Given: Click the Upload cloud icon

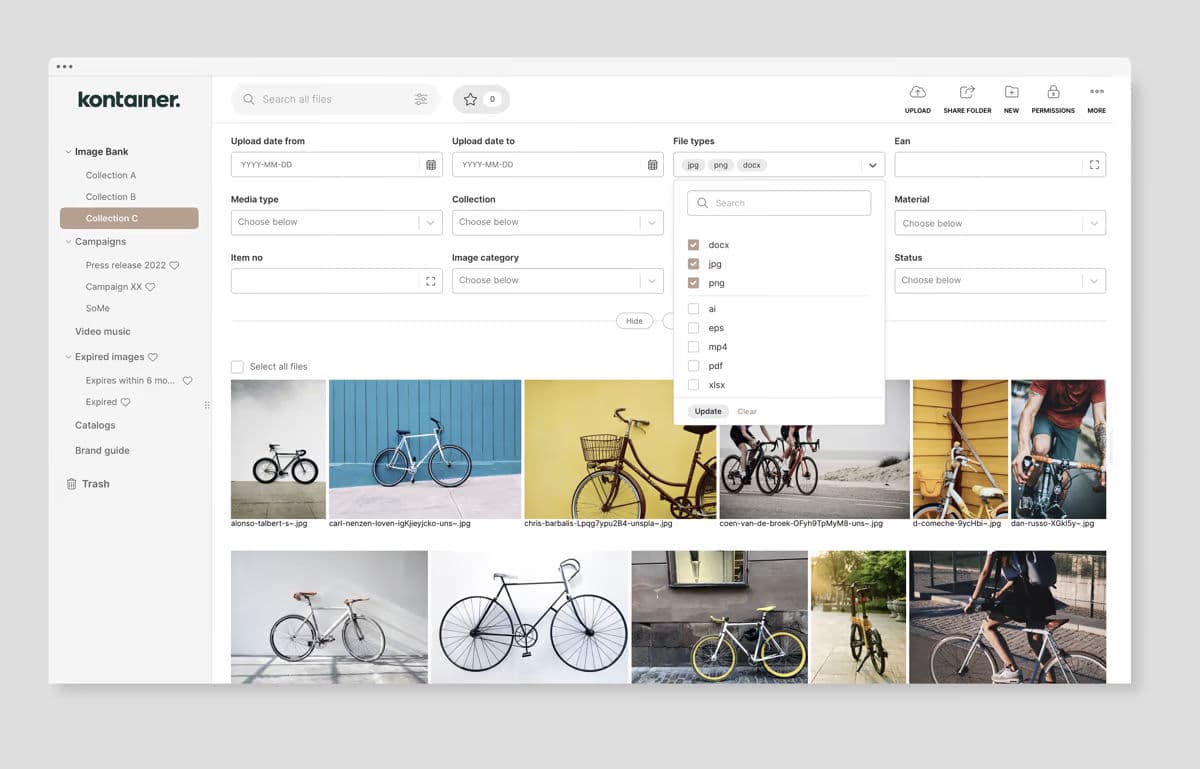Looking at the screenshot, I should pos(917,92).
